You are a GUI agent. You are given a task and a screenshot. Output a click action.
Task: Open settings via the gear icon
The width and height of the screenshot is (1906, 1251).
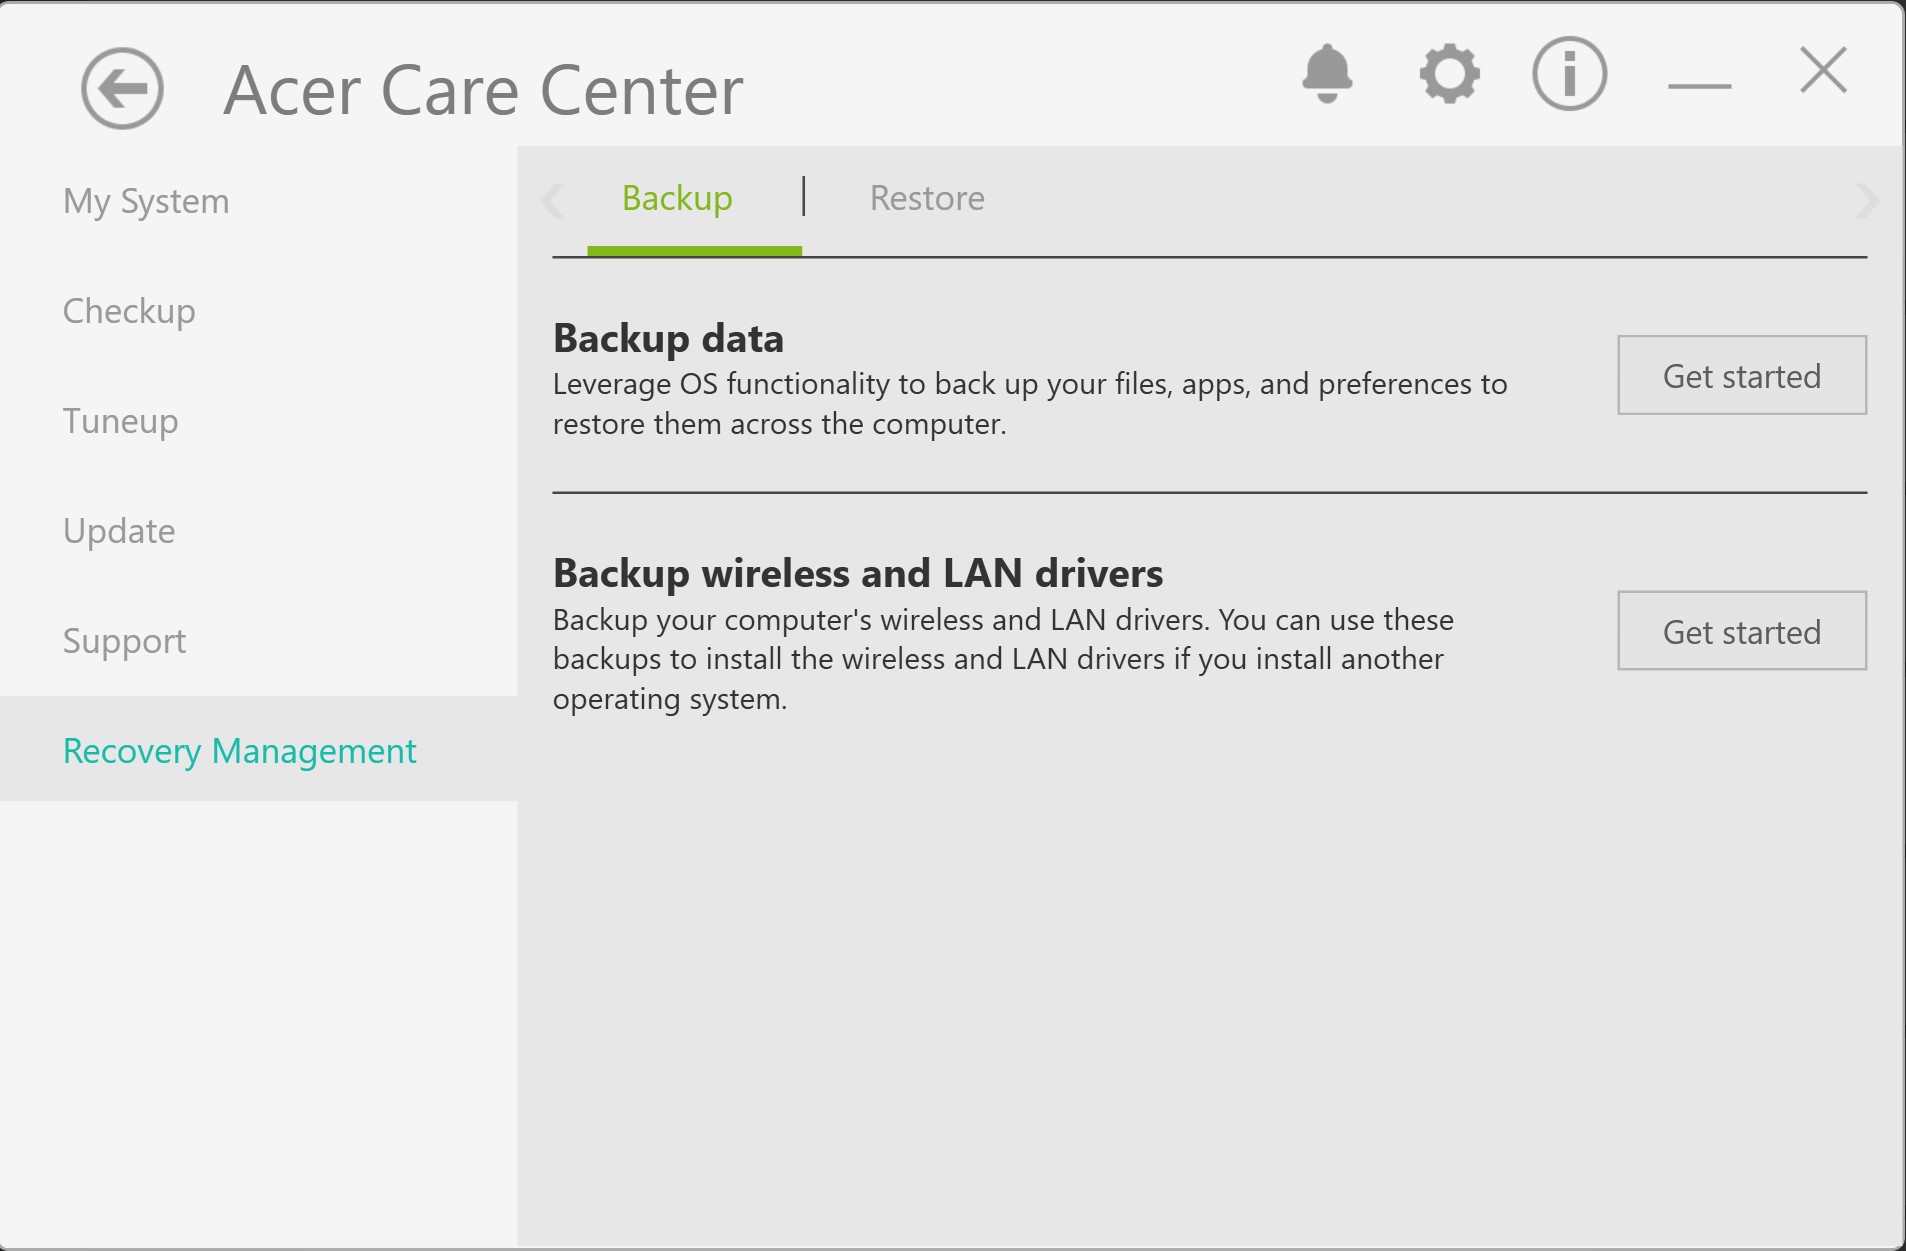pyautogui.click(x=1449, y=73)
